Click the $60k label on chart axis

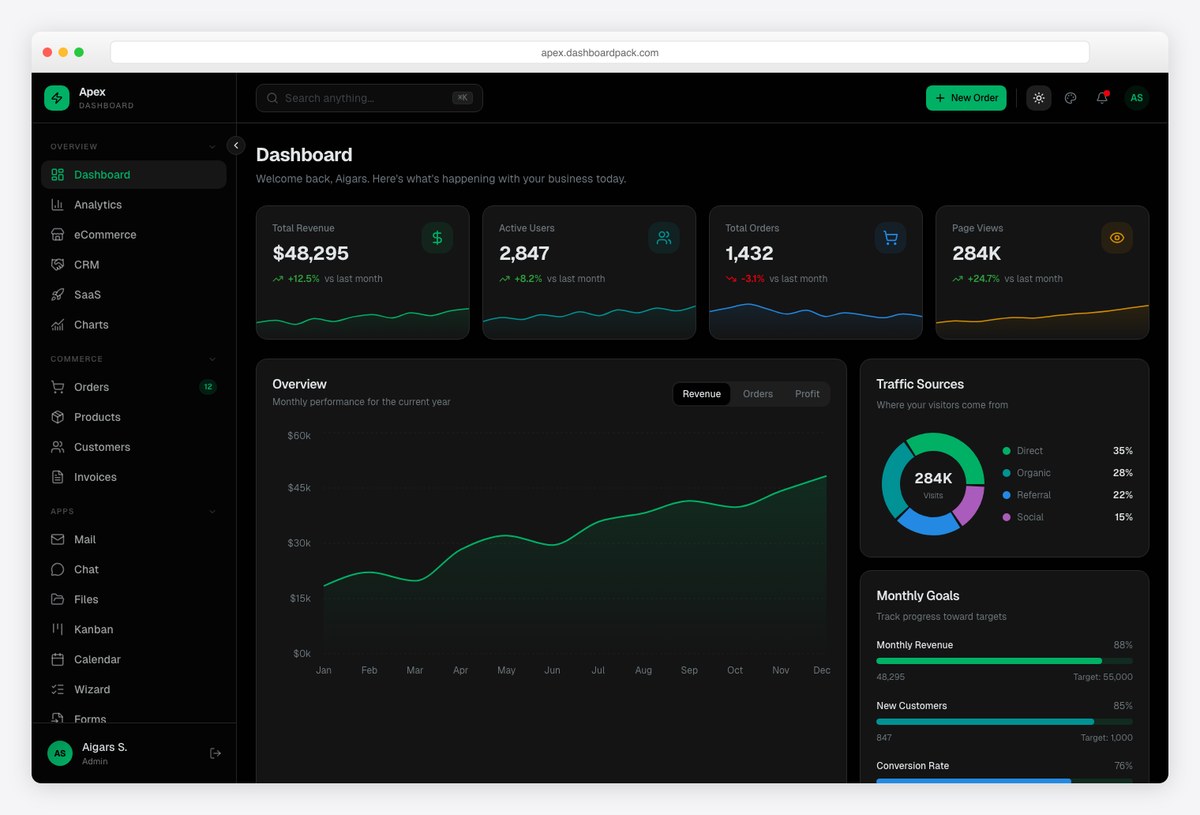point(299,436)
